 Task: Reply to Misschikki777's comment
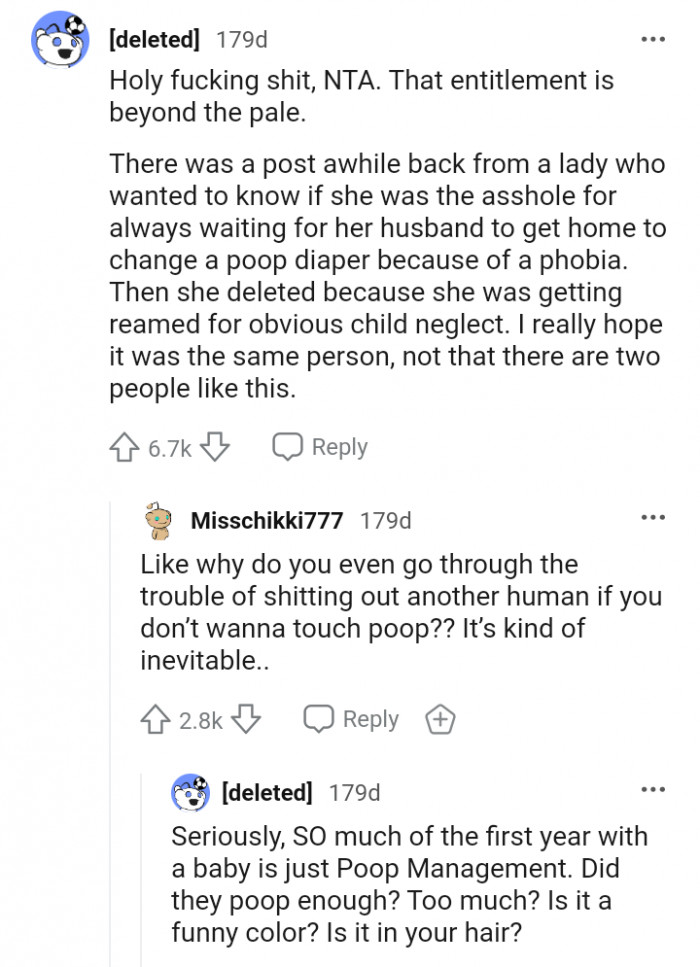[x=351, y=719]
